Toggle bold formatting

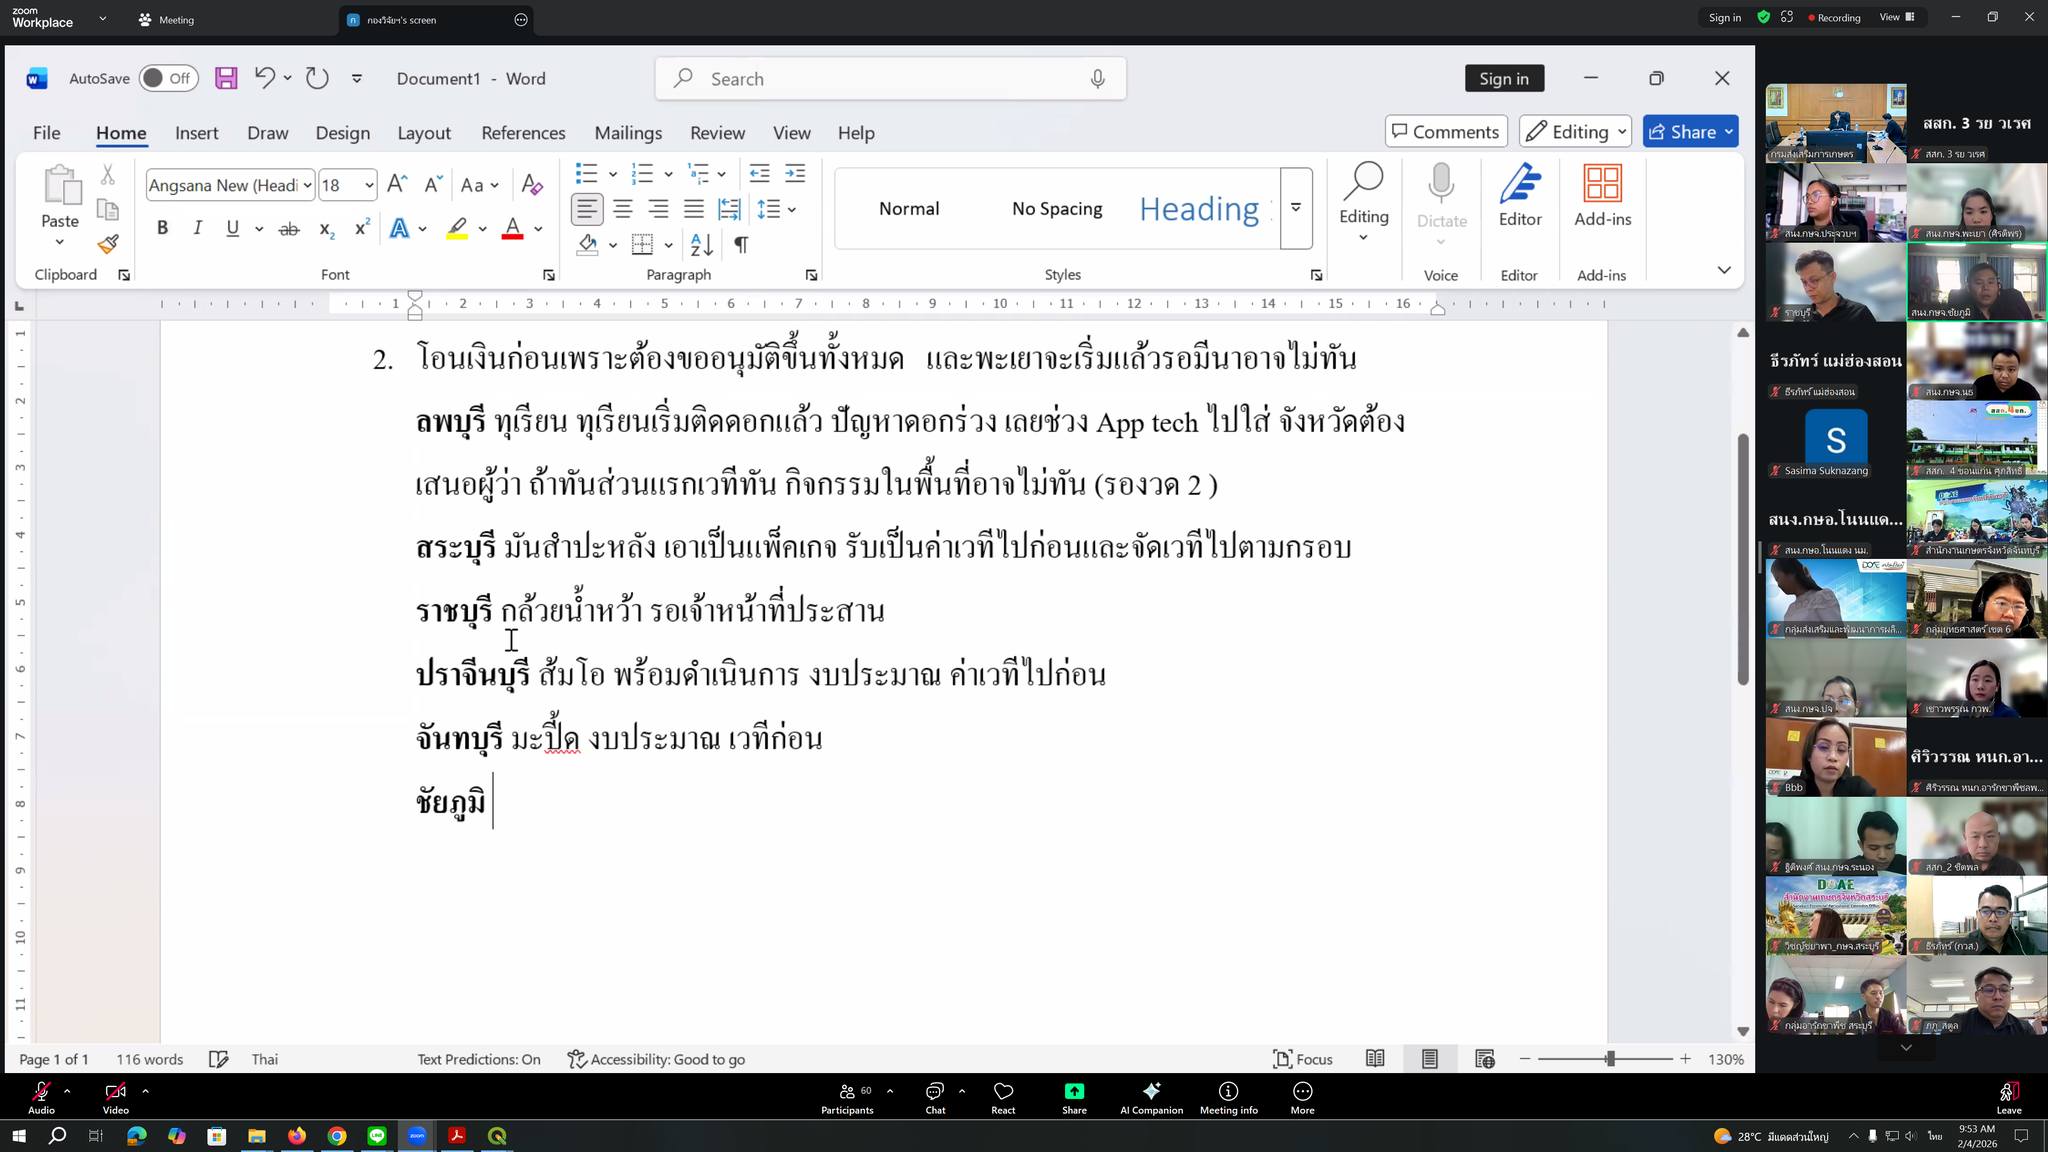(162, 228)
